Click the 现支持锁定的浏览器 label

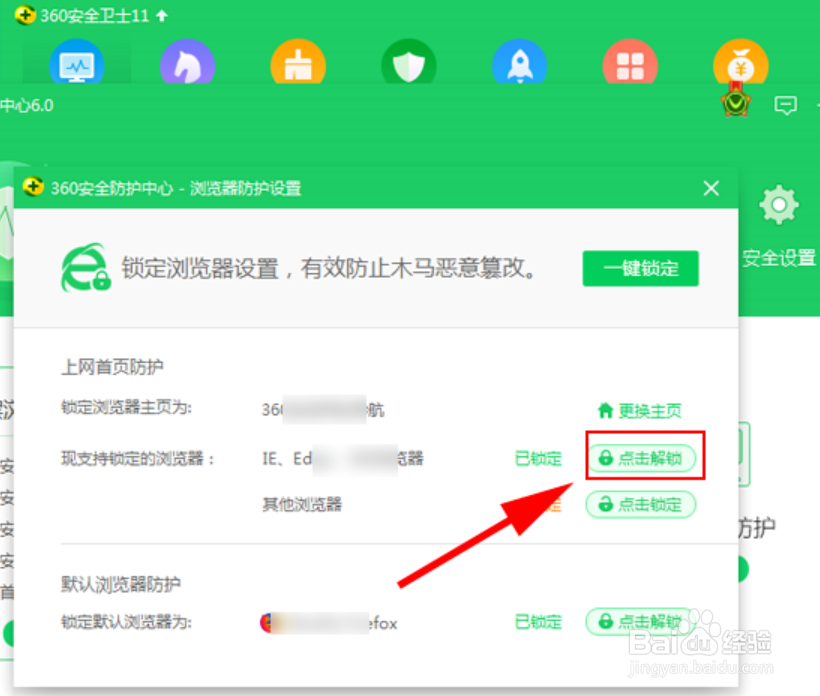138,459
